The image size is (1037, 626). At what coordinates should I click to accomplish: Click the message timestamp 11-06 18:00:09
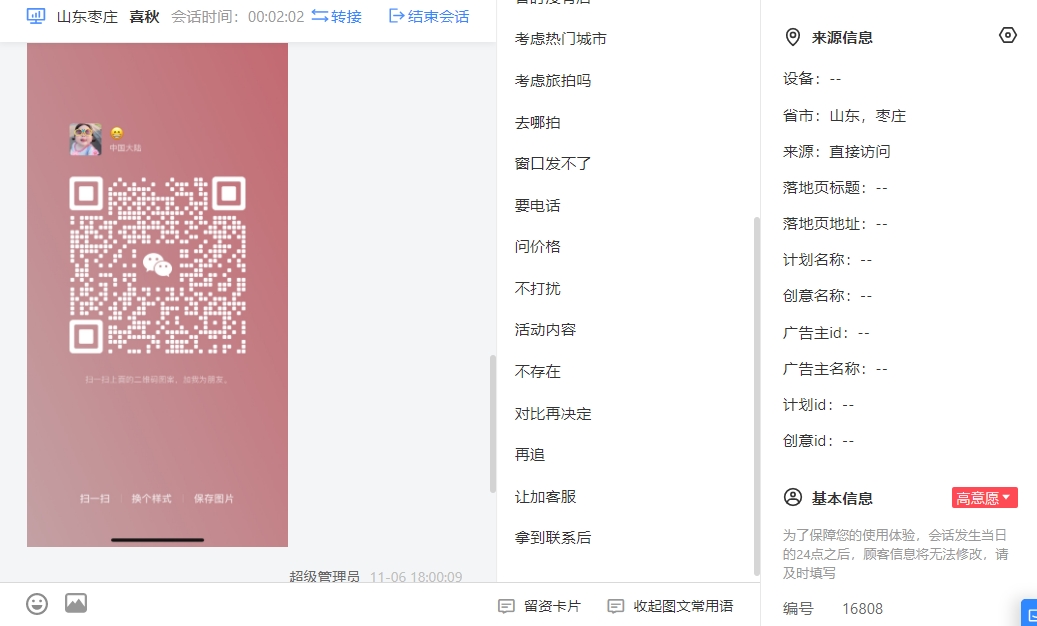[x=416, y=577]
